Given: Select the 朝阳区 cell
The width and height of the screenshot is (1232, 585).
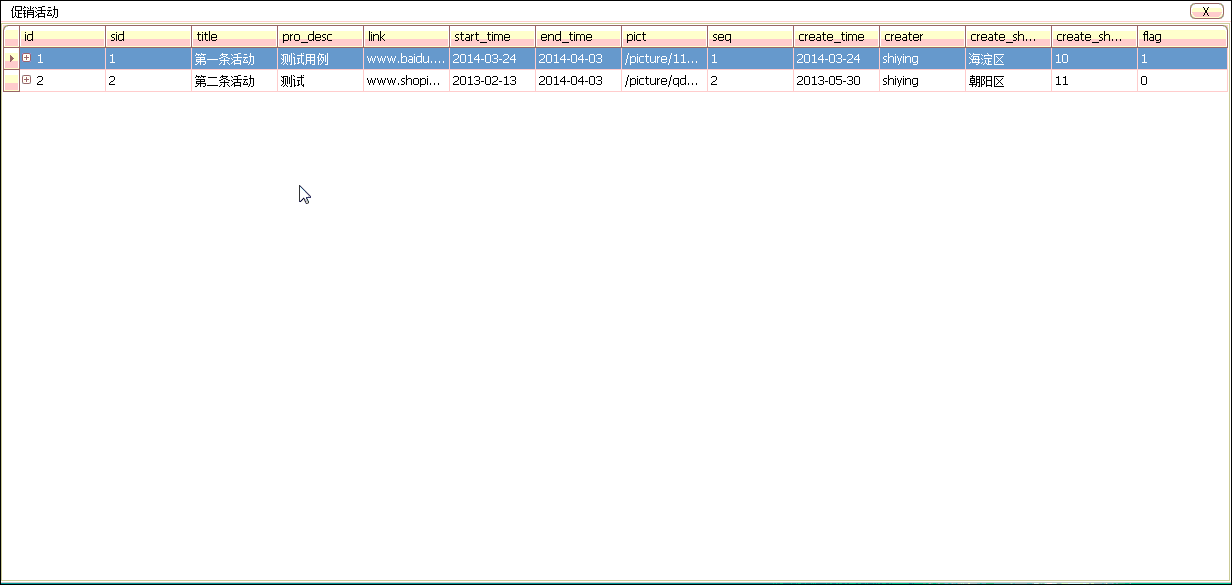Looking at the screenshot, I should tap(1008, 81).
